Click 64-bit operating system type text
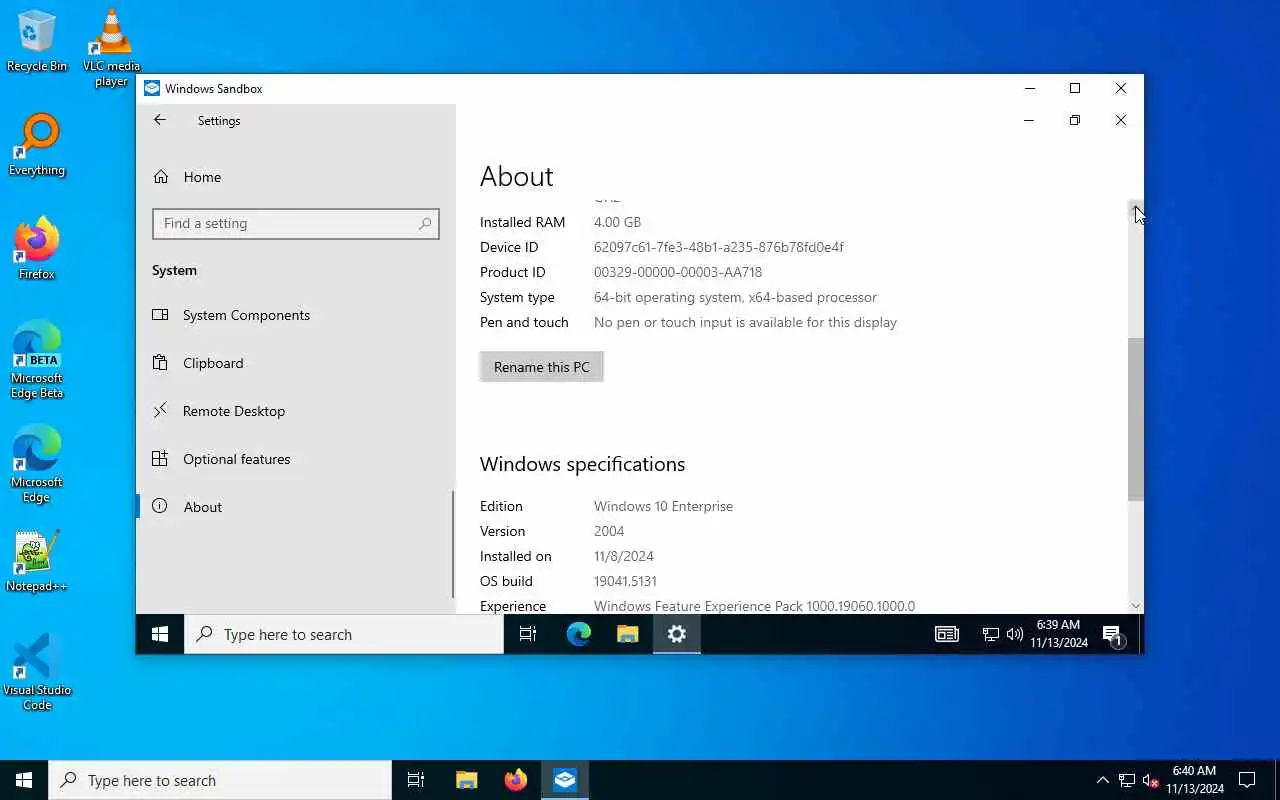The height and width of the screenshot is (800, 1280). point(735,297)
